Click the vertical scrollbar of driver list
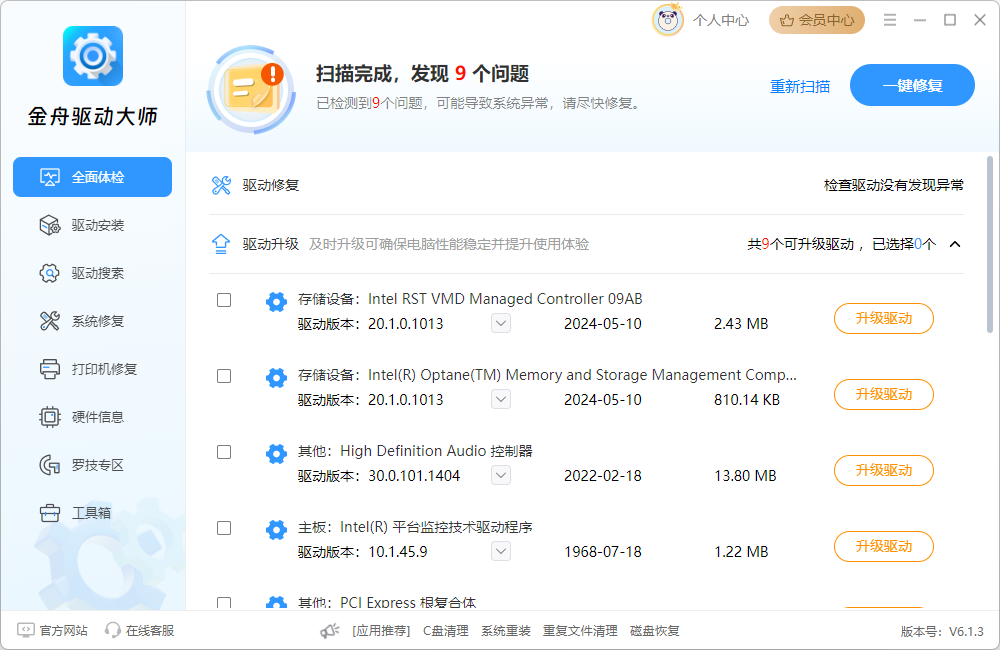Screen dimensions: 1000x650 pyautogui.click(x=990, y=245)
